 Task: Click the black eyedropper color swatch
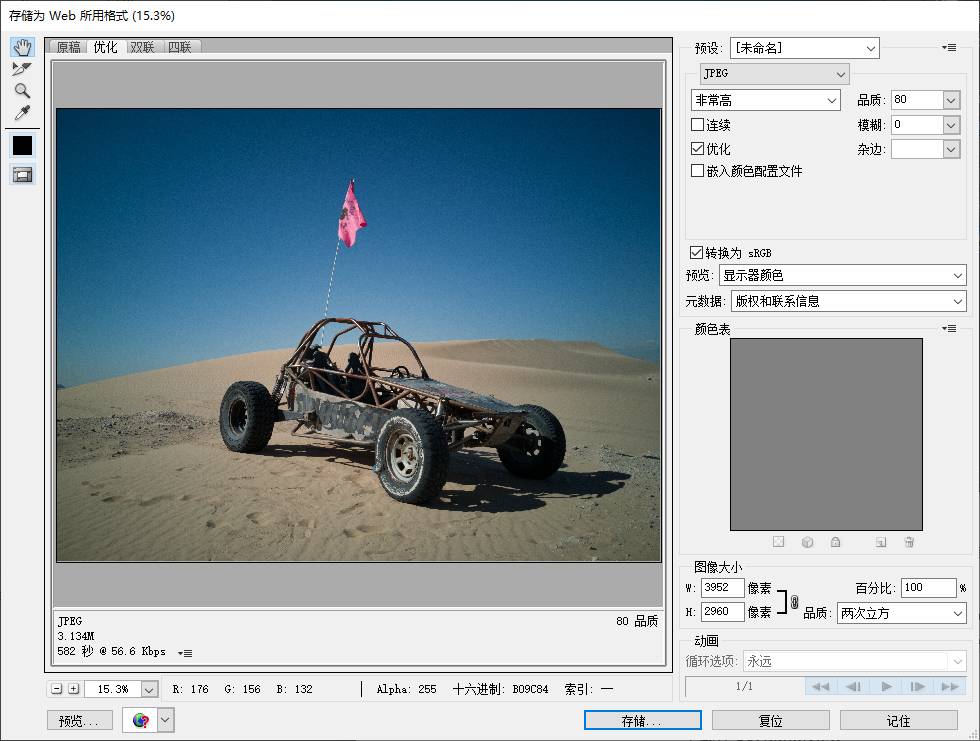point(22,146)
